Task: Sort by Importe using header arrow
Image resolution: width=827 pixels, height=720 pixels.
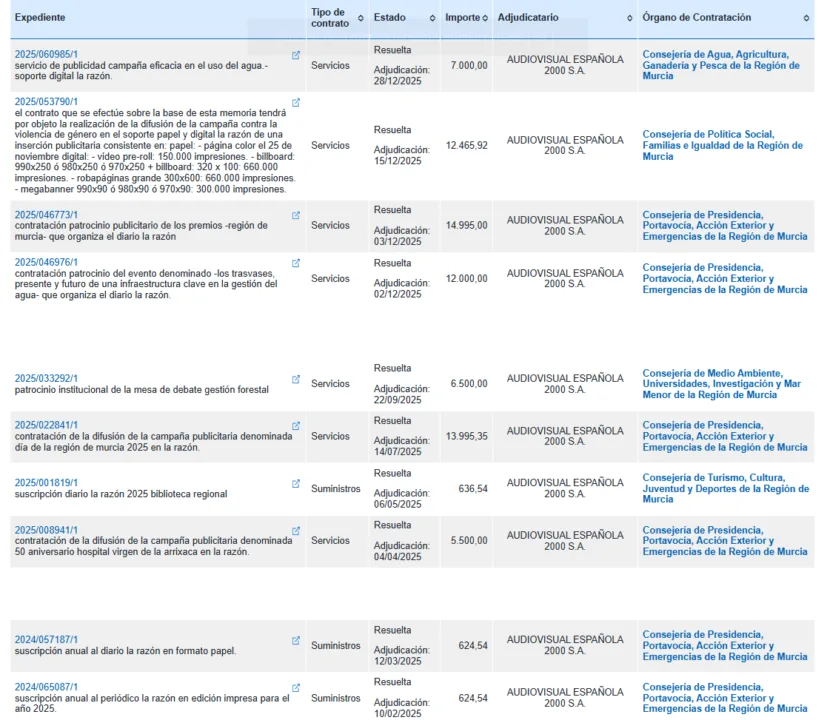Action: (x=486, y=19)
